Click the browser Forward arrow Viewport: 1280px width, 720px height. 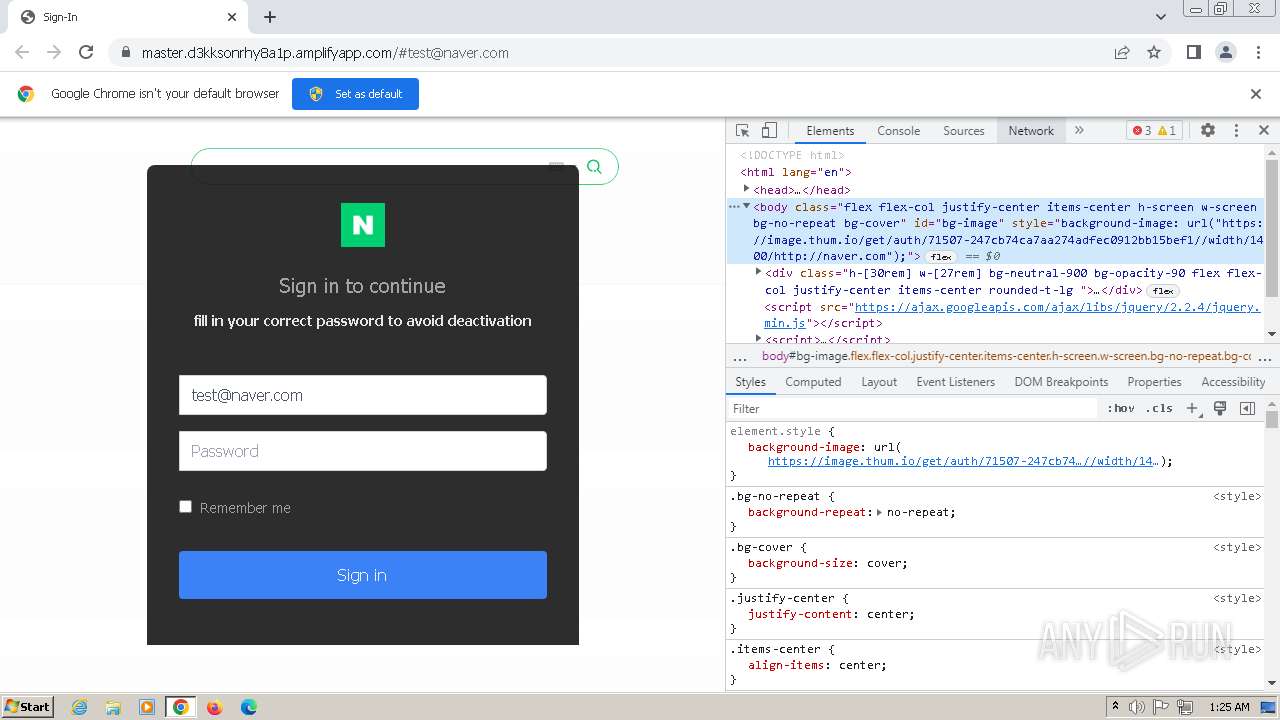(x=54, y=52)
